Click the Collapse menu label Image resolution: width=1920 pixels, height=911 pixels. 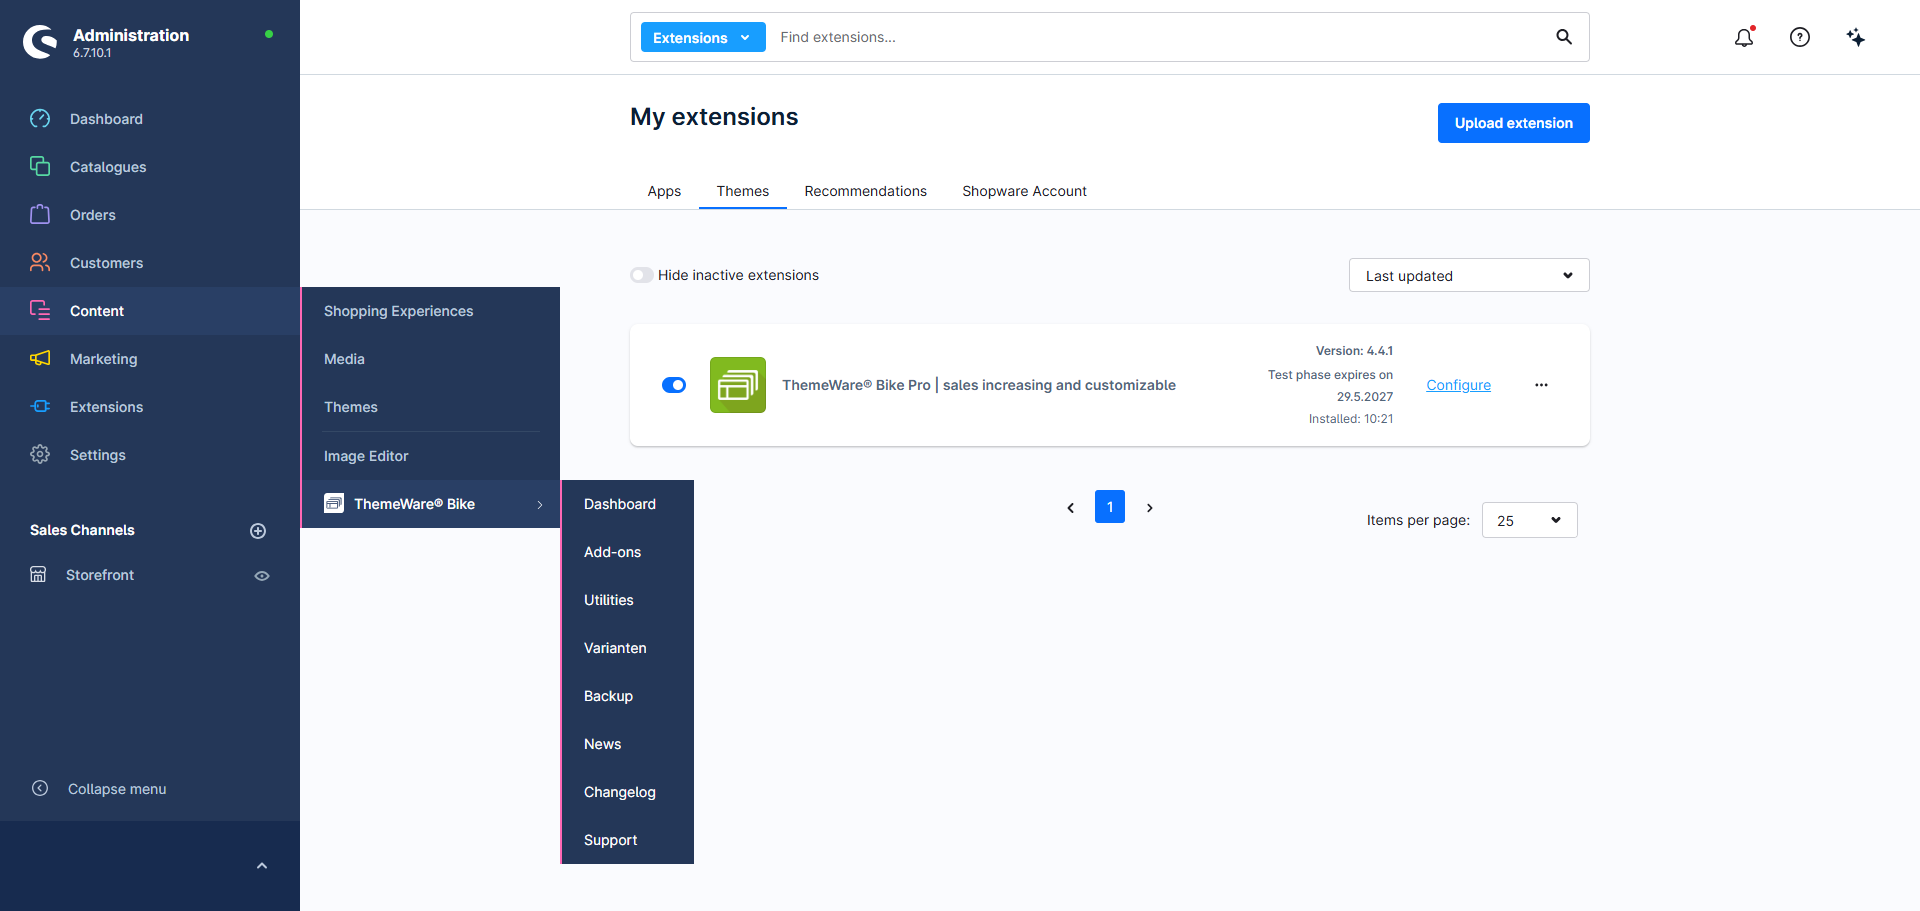pyautogui.click(x=117, y=789)
